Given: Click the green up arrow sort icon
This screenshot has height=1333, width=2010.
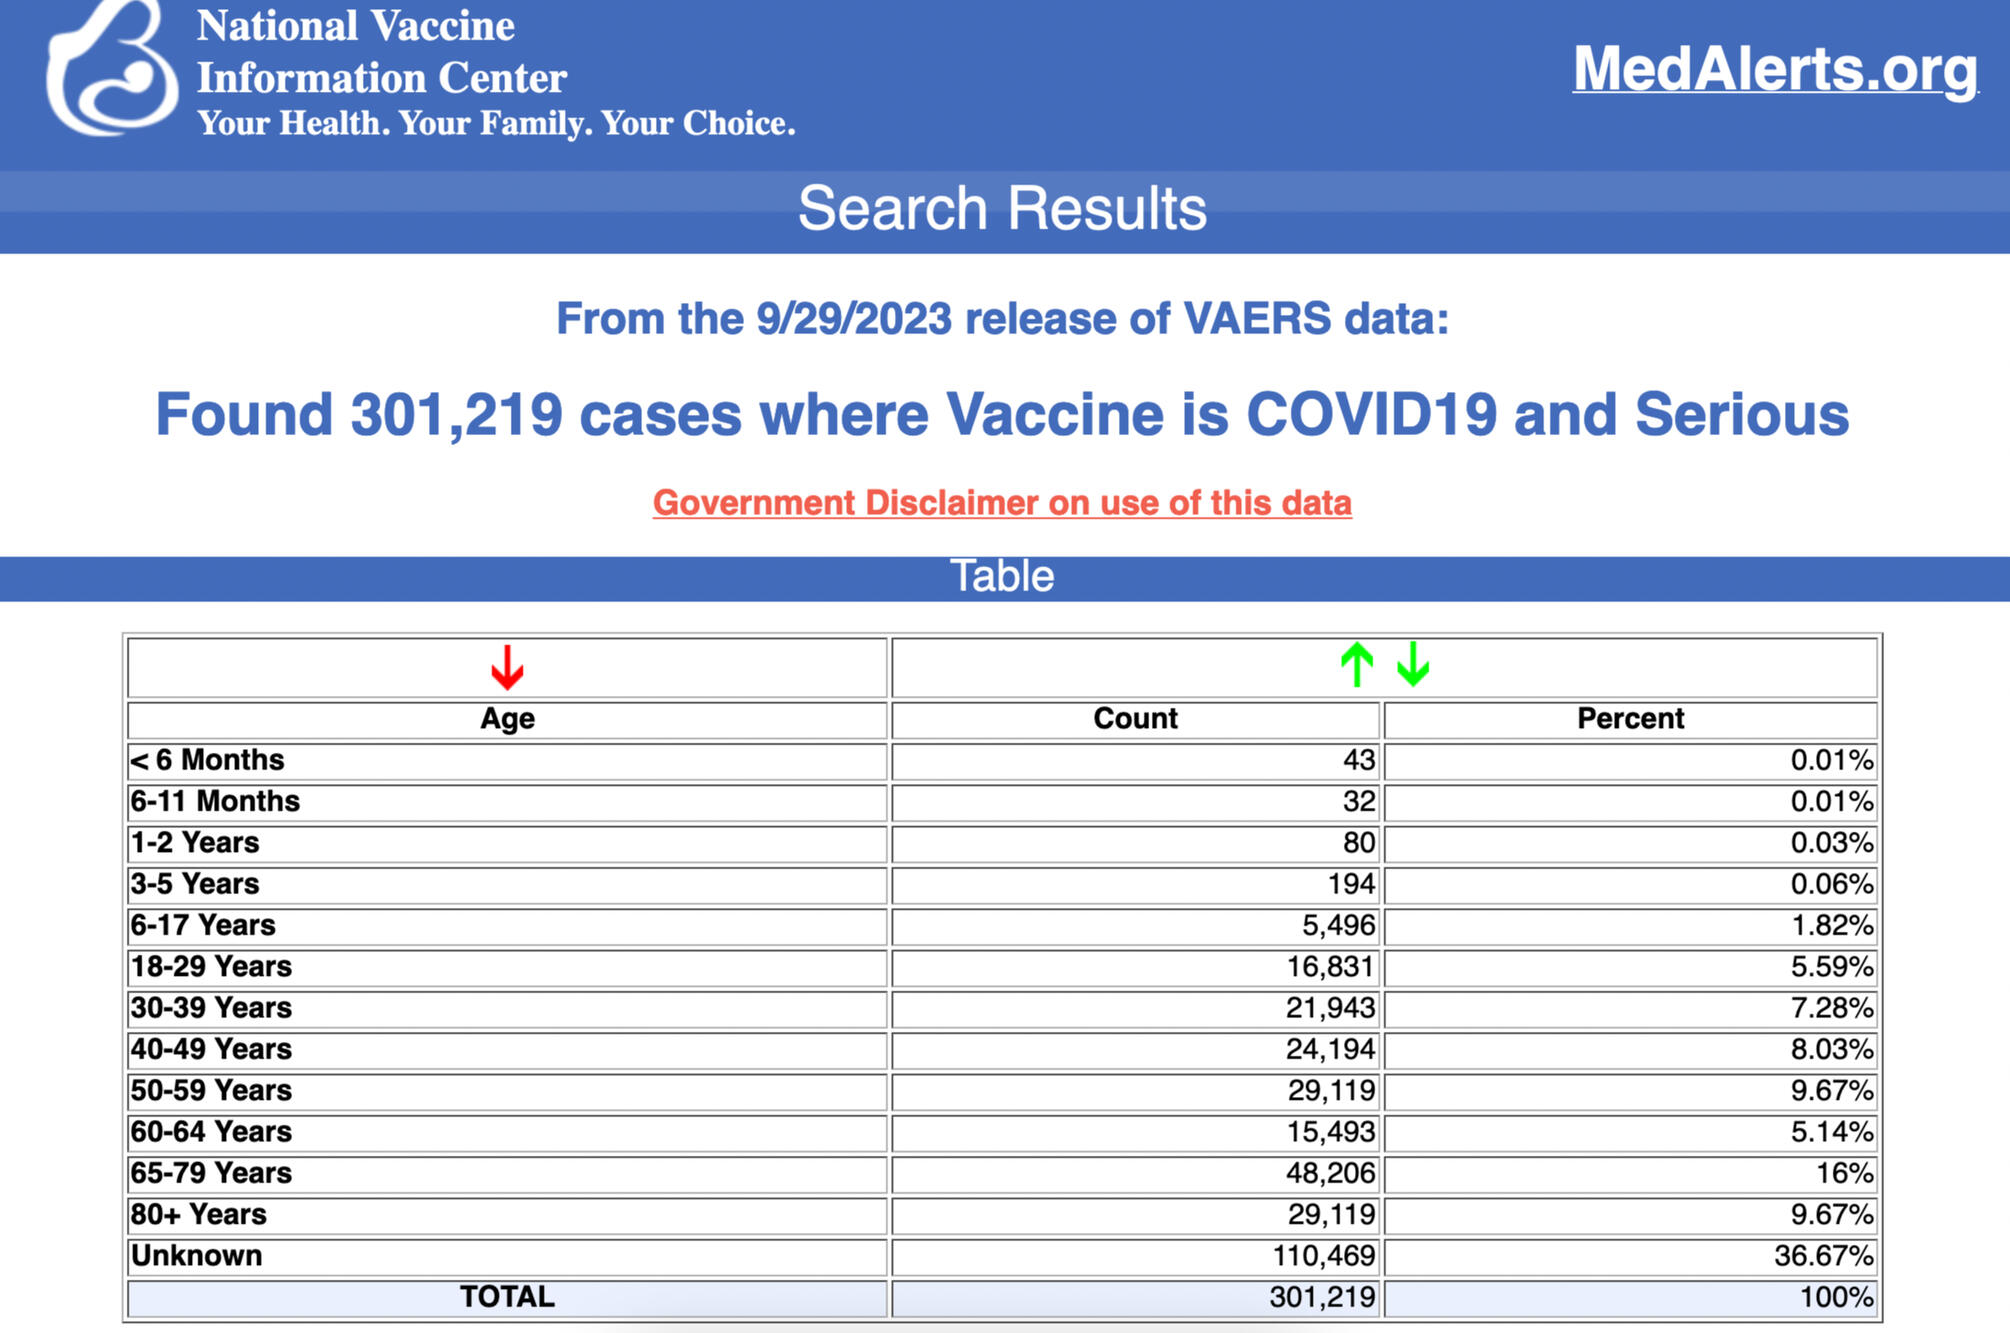Looking at the screenshot, I should [1356, 665].
